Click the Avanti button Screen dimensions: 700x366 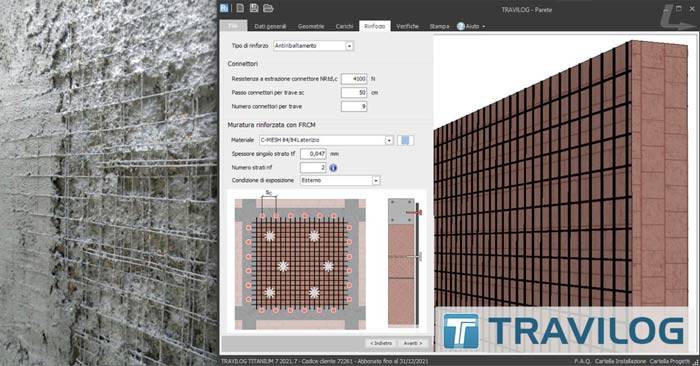[x=412, y=343]
